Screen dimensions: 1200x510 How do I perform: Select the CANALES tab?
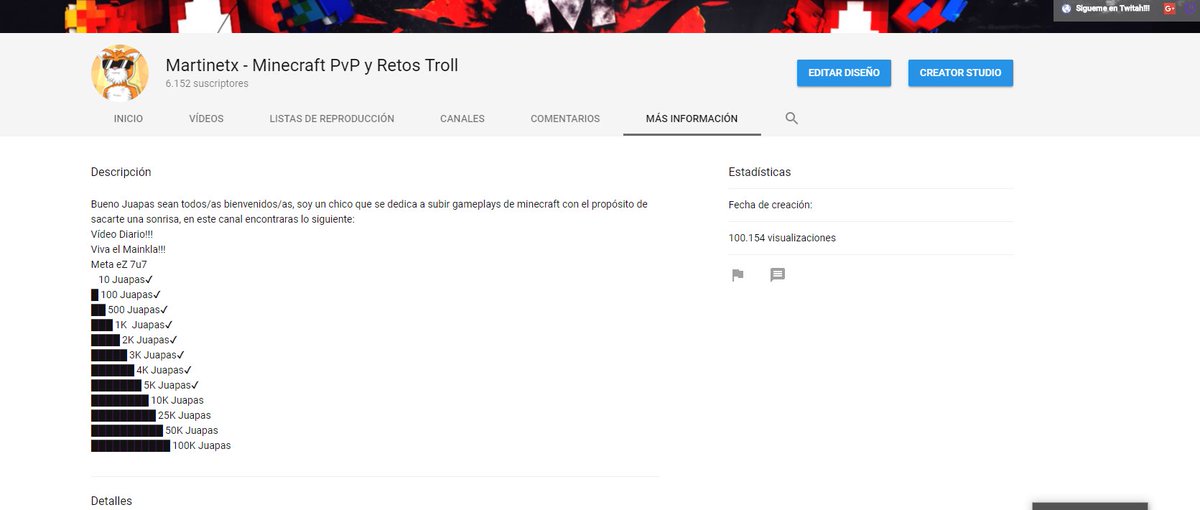[462, 118]
